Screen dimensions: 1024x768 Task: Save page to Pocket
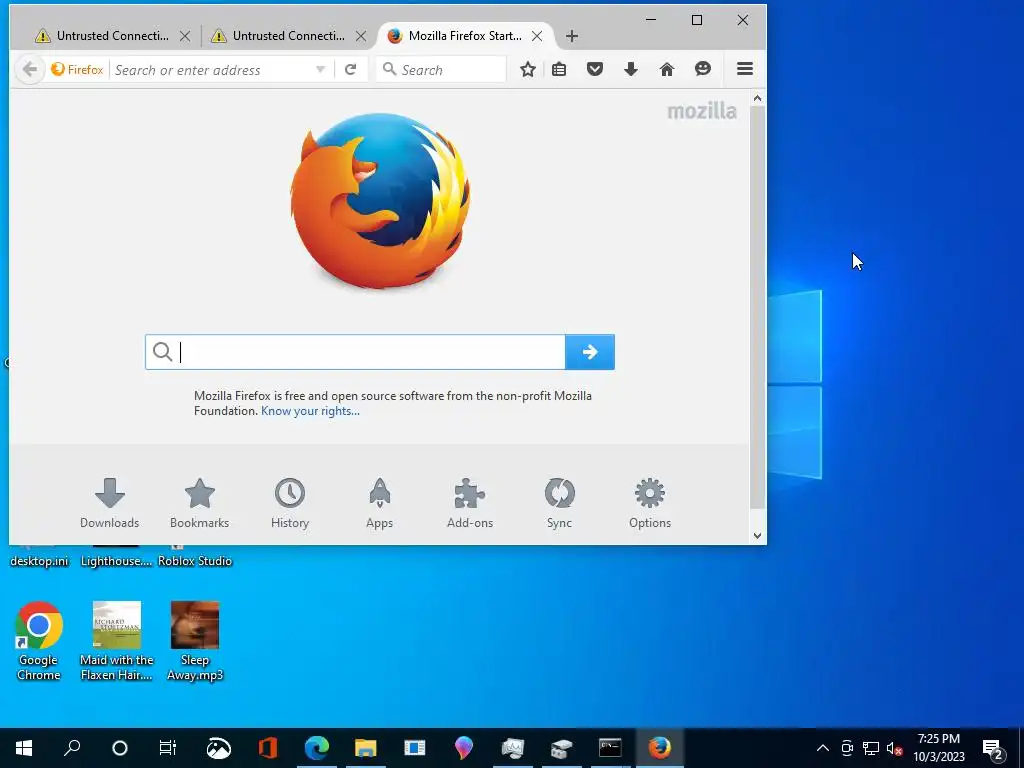(595, 69)
